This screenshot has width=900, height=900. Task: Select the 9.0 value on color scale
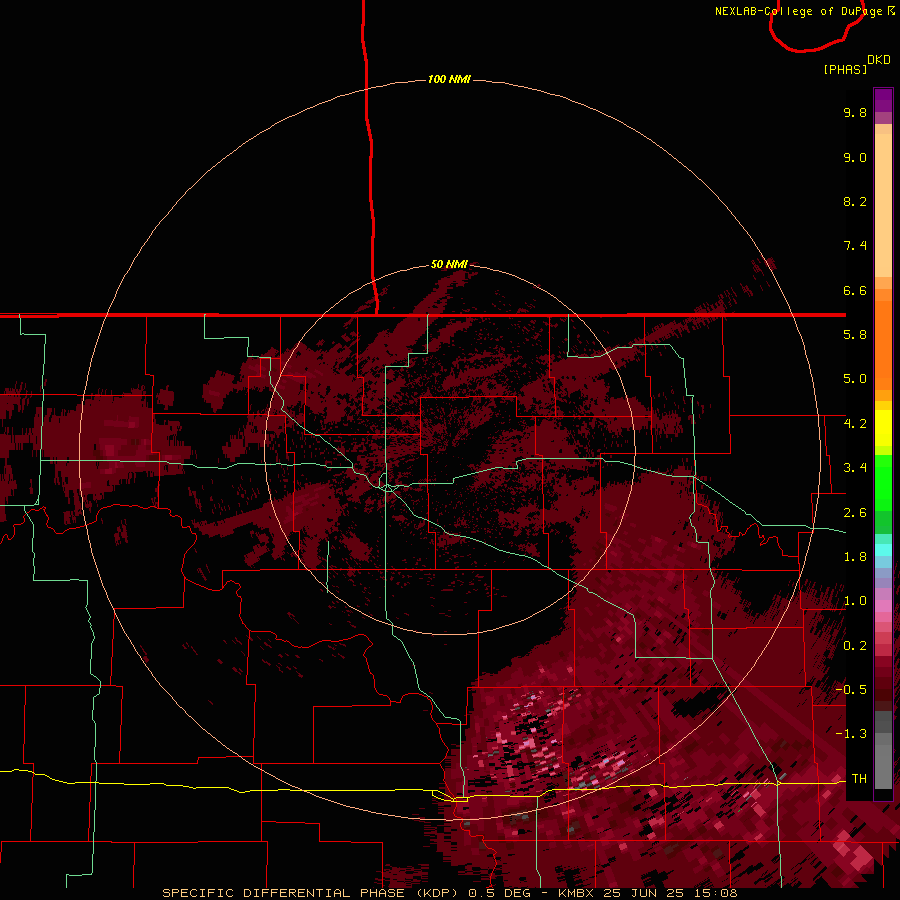point(855,157)
